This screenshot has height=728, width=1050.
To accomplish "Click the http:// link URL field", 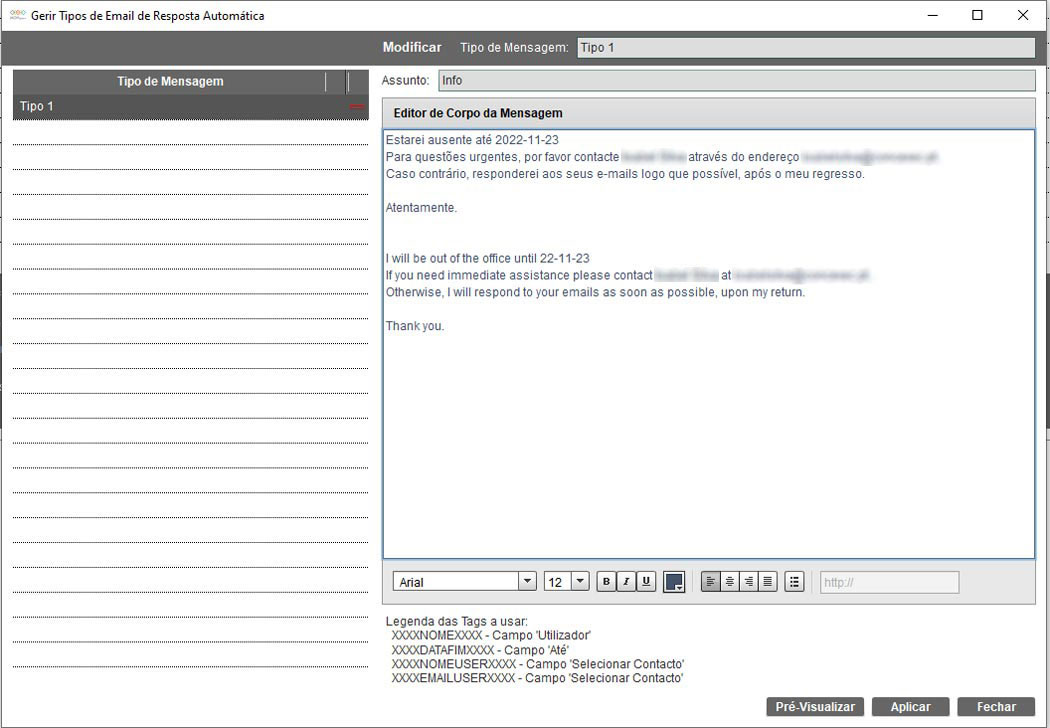I will [889, 582].
